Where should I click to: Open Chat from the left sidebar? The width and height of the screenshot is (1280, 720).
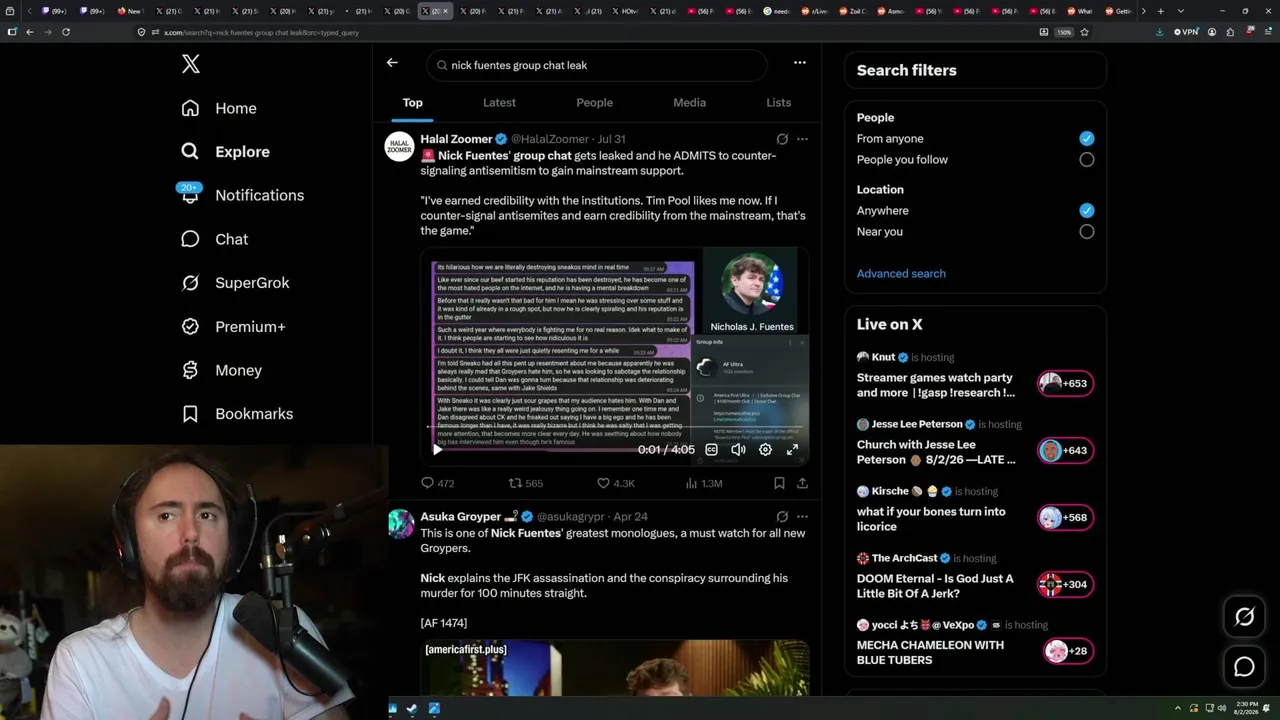(214, 239)
